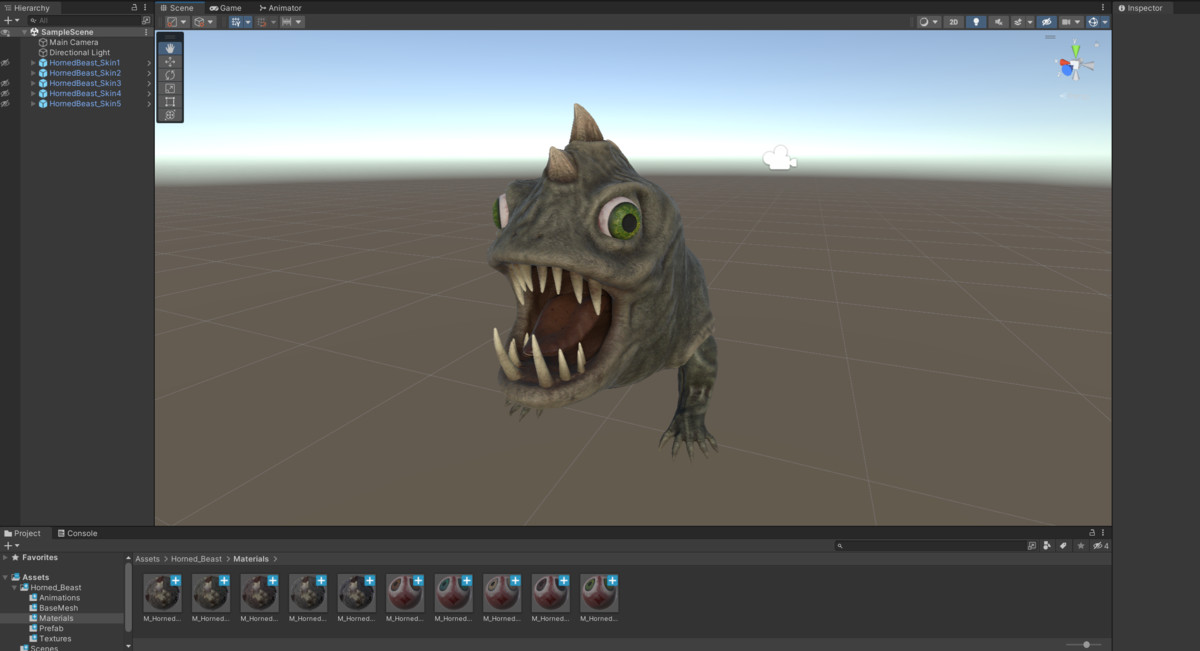Select the Move tool in Scene toolbar
1200x651 pixels.
pyautogui.click(x=170, y=62)
